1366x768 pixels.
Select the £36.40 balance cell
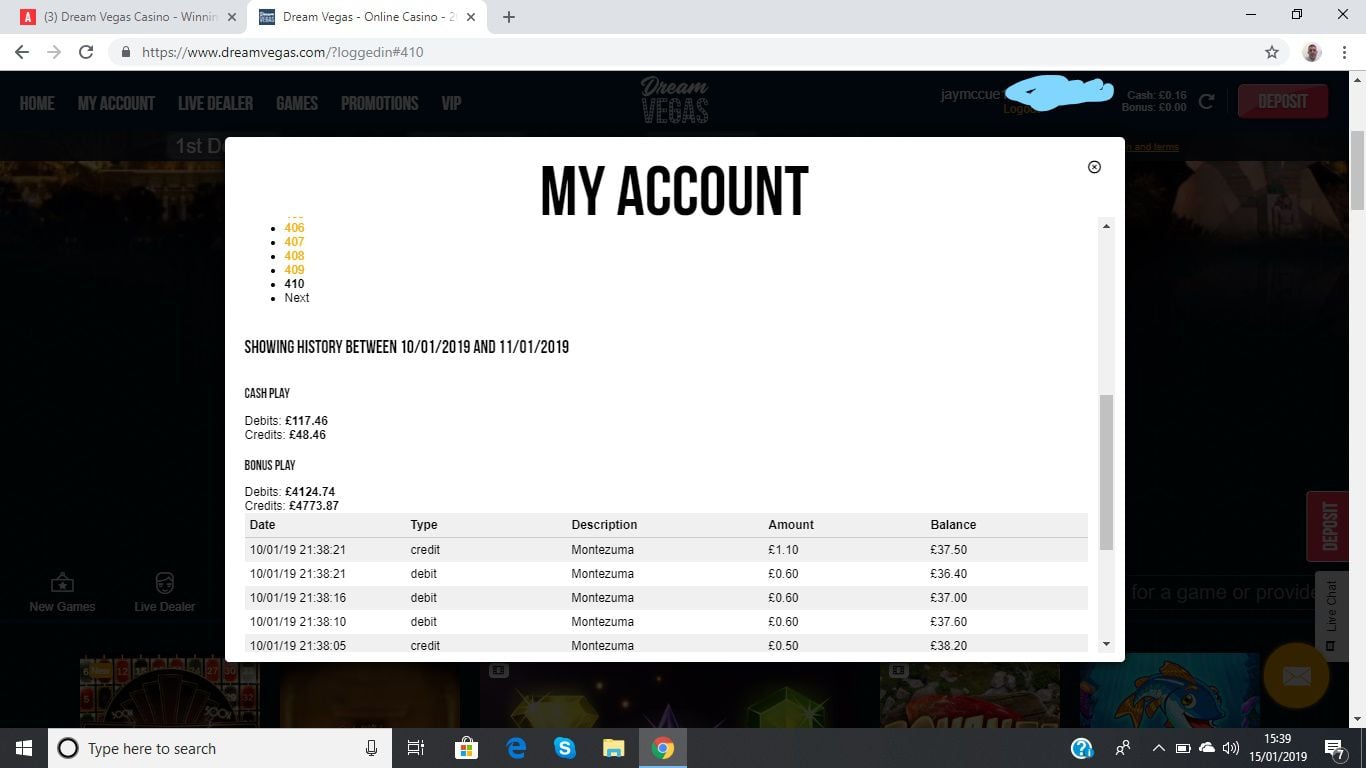948,574
